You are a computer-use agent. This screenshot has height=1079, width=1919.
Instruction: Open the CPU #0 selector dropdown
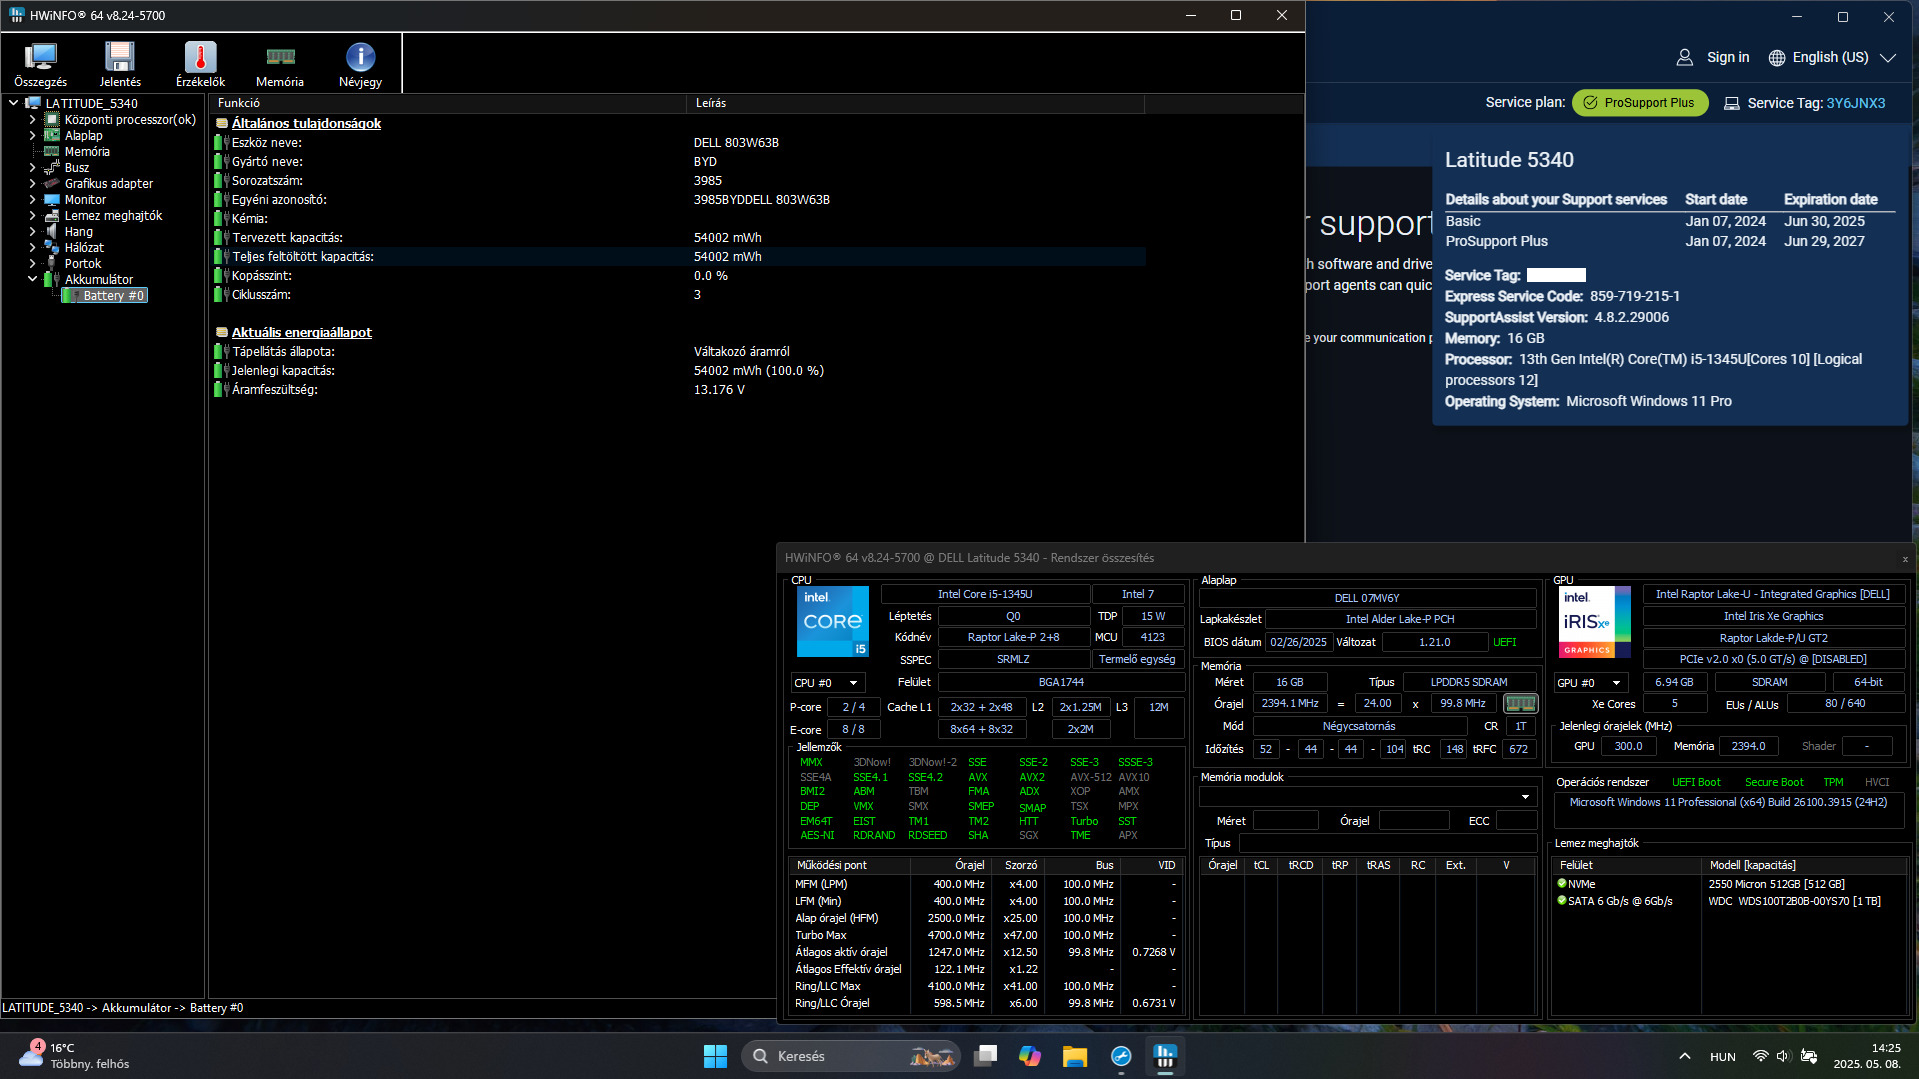[x=828, y=683]
